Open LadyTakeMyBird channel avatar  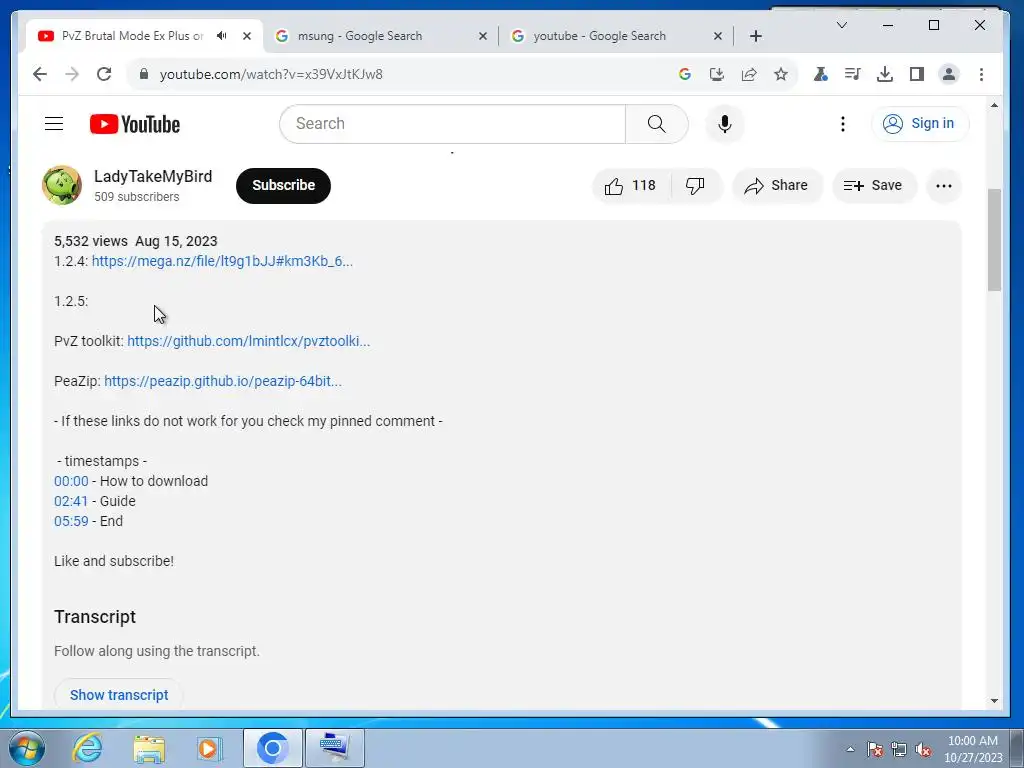62,185
